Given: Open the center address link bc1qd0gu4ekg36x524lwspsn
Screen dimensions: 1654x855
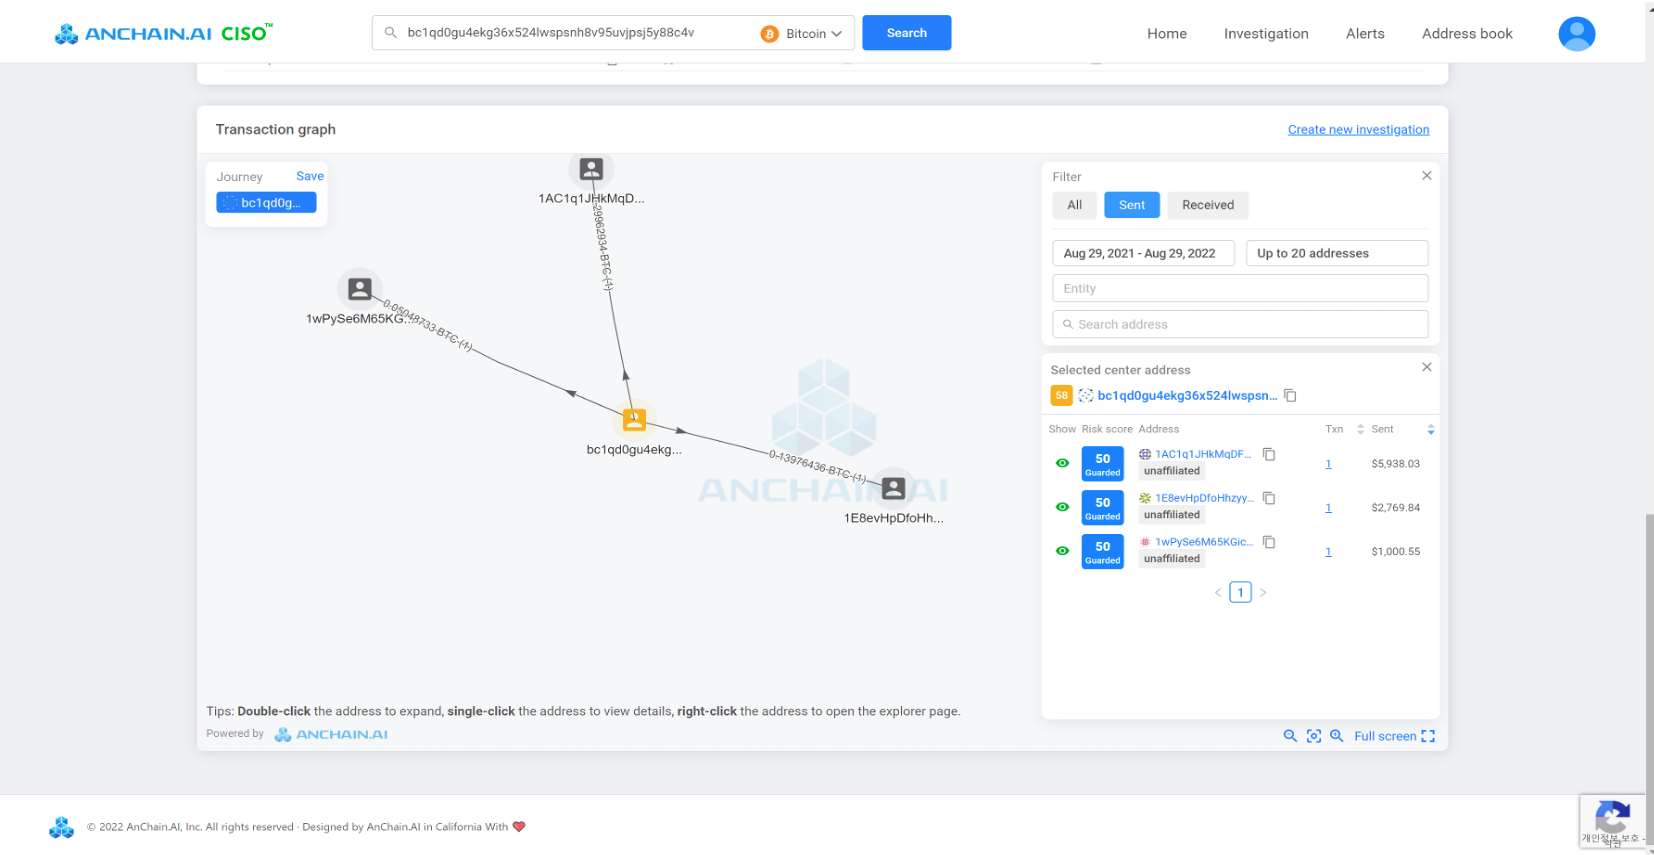Looking at the screenshot, I should [1187, 396].
